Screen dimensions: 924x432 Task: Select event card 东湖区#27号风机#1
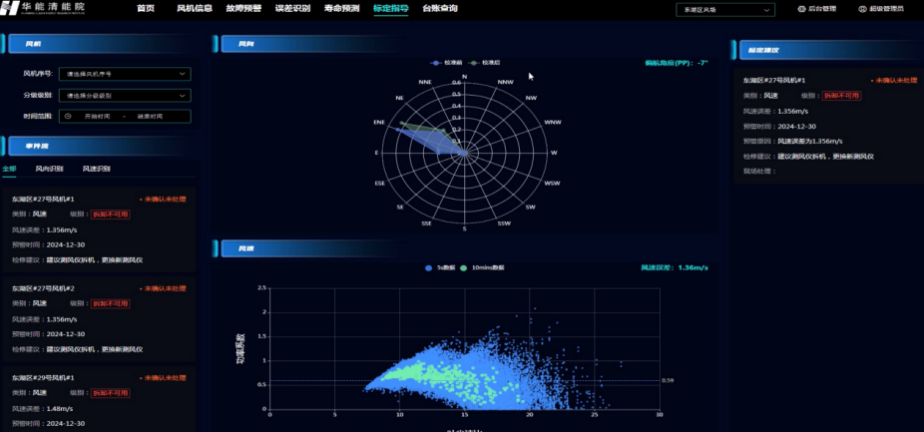pos(98,230)
